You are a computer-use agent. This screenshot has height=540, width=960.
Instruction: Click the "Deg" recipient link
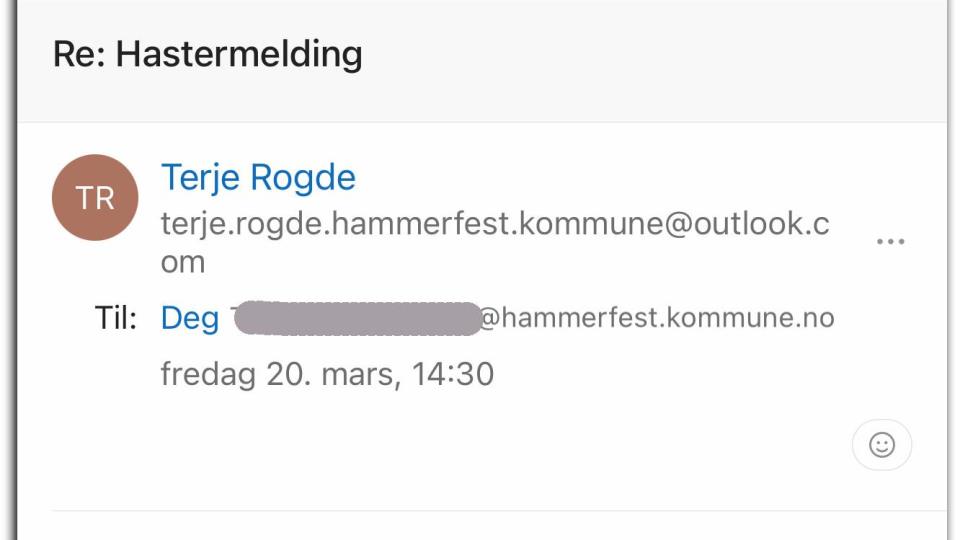coord(190,319)
